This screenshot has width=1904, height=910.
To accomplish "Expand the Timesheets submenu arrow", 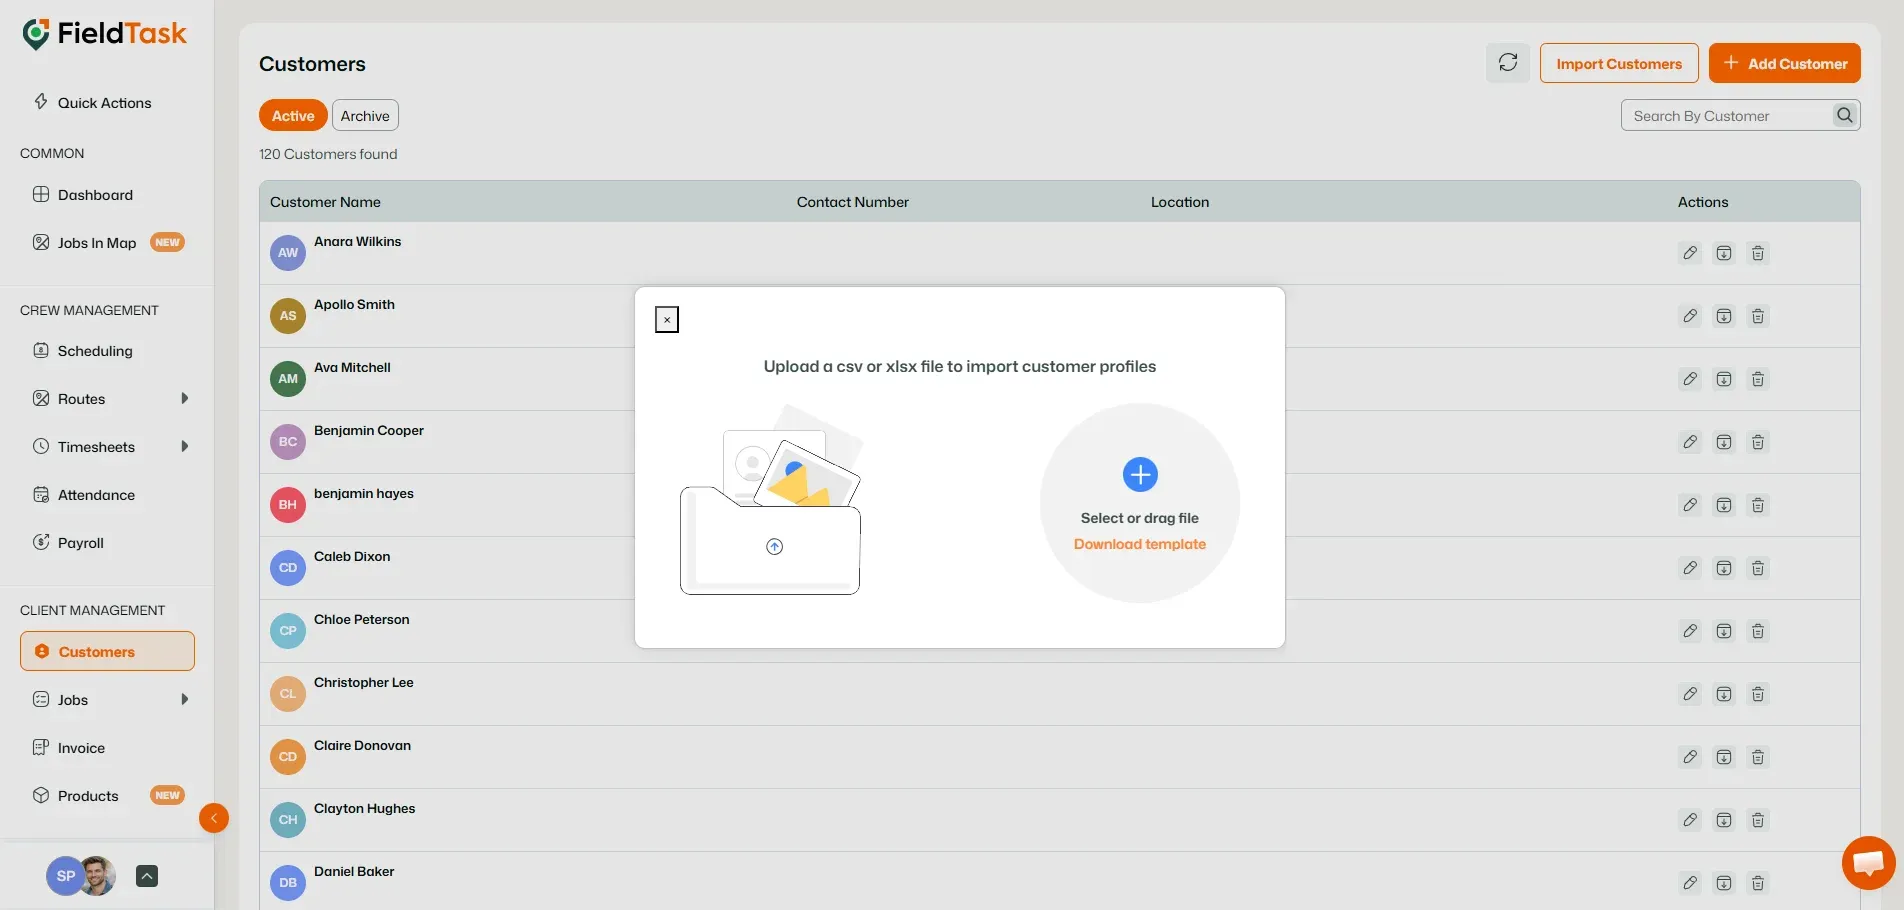I will click(x=184, y=446).
